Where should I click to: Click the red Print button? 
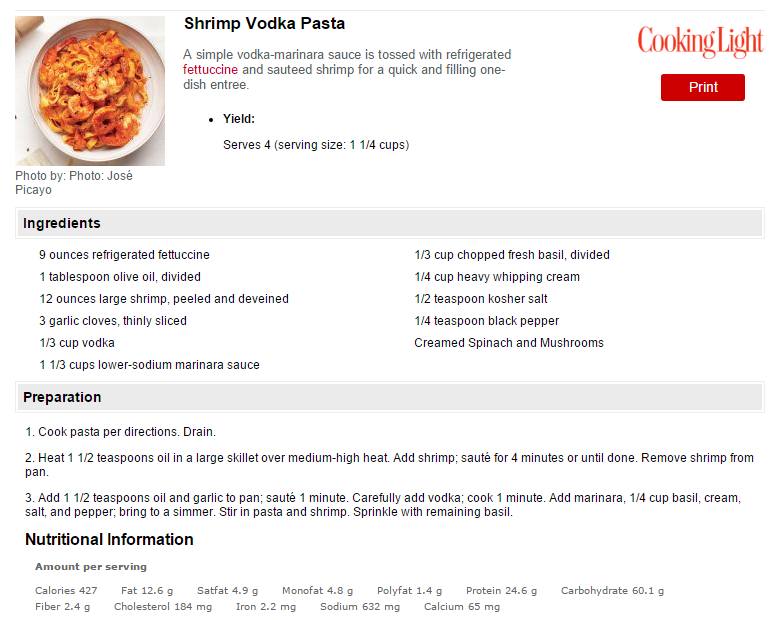(703, 87)
